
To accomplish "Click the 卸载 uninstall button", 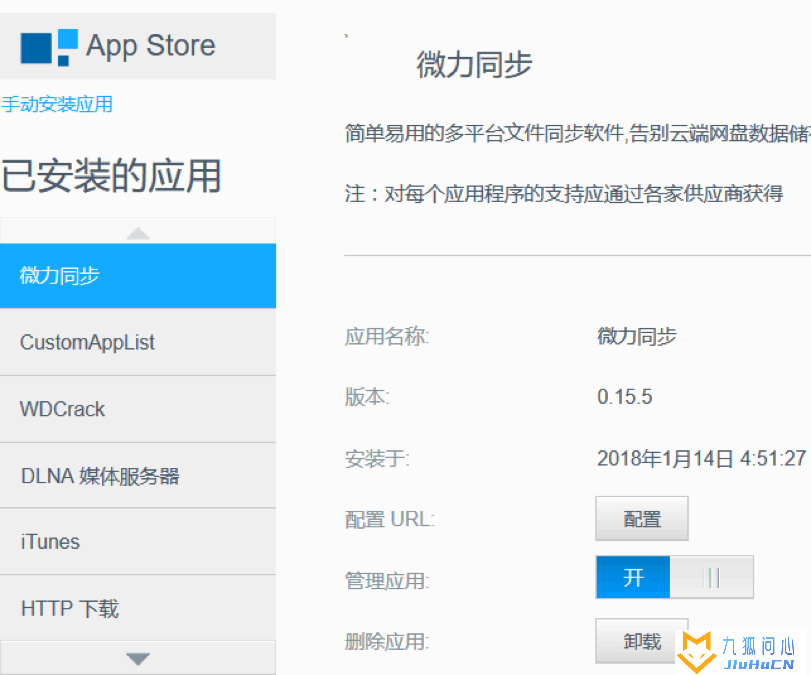I will tap(642, 641).
